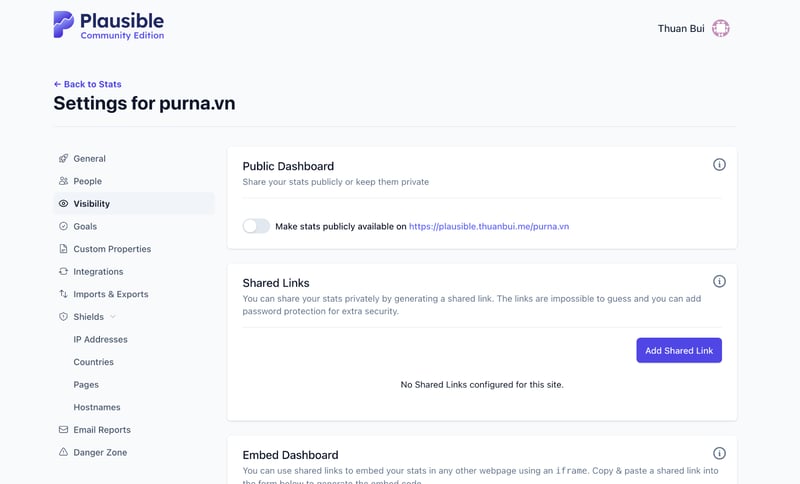
Task: Collapse the Shields section chevron
Action: 112,317
